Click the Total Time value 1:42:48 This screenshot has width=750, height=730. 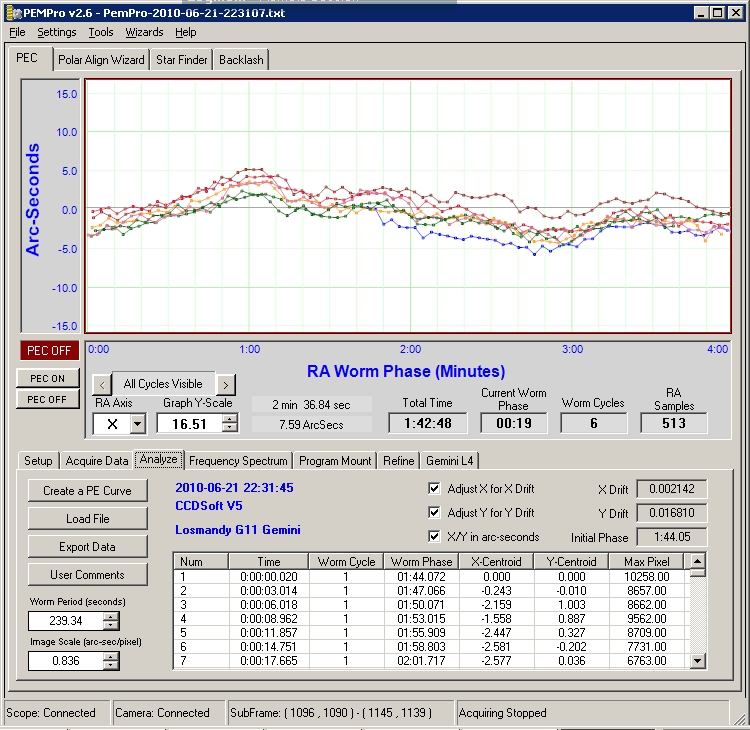click(x=428, y=423)
